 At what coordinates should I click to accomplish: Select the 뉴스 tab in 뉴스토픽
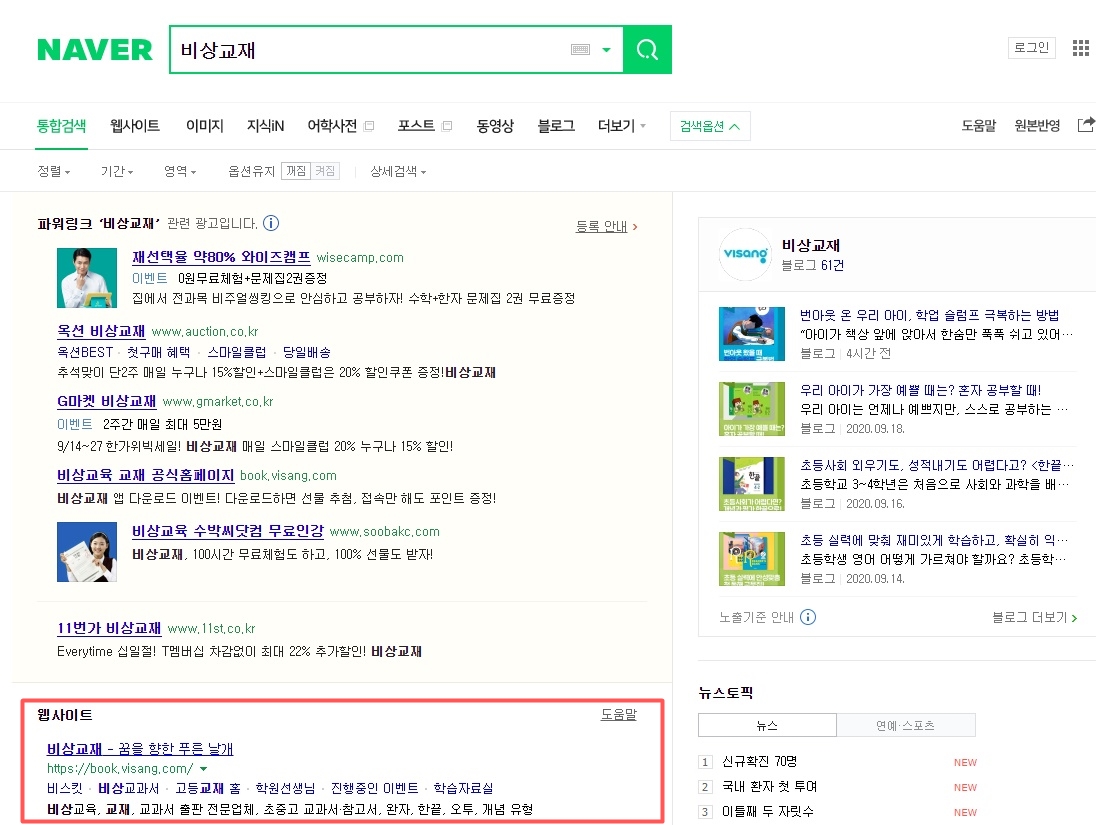[x=767, y=725]
